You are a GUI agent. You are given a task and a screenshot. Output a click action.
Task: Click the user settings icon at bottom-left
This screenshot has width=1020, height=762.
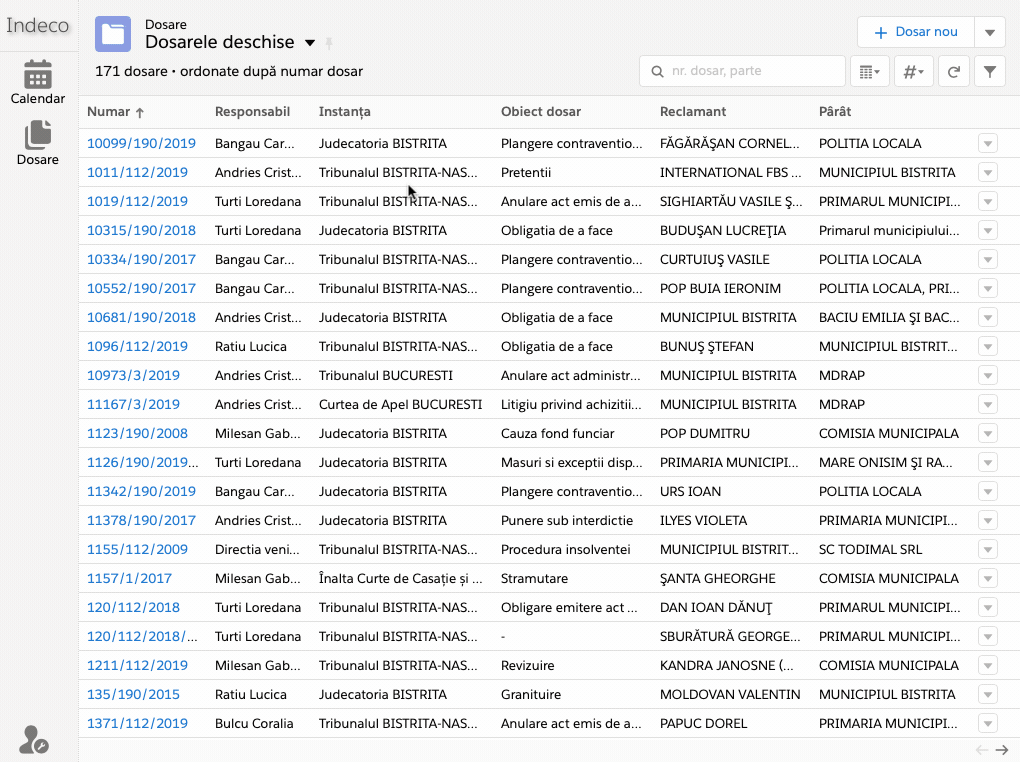[33, 740]
